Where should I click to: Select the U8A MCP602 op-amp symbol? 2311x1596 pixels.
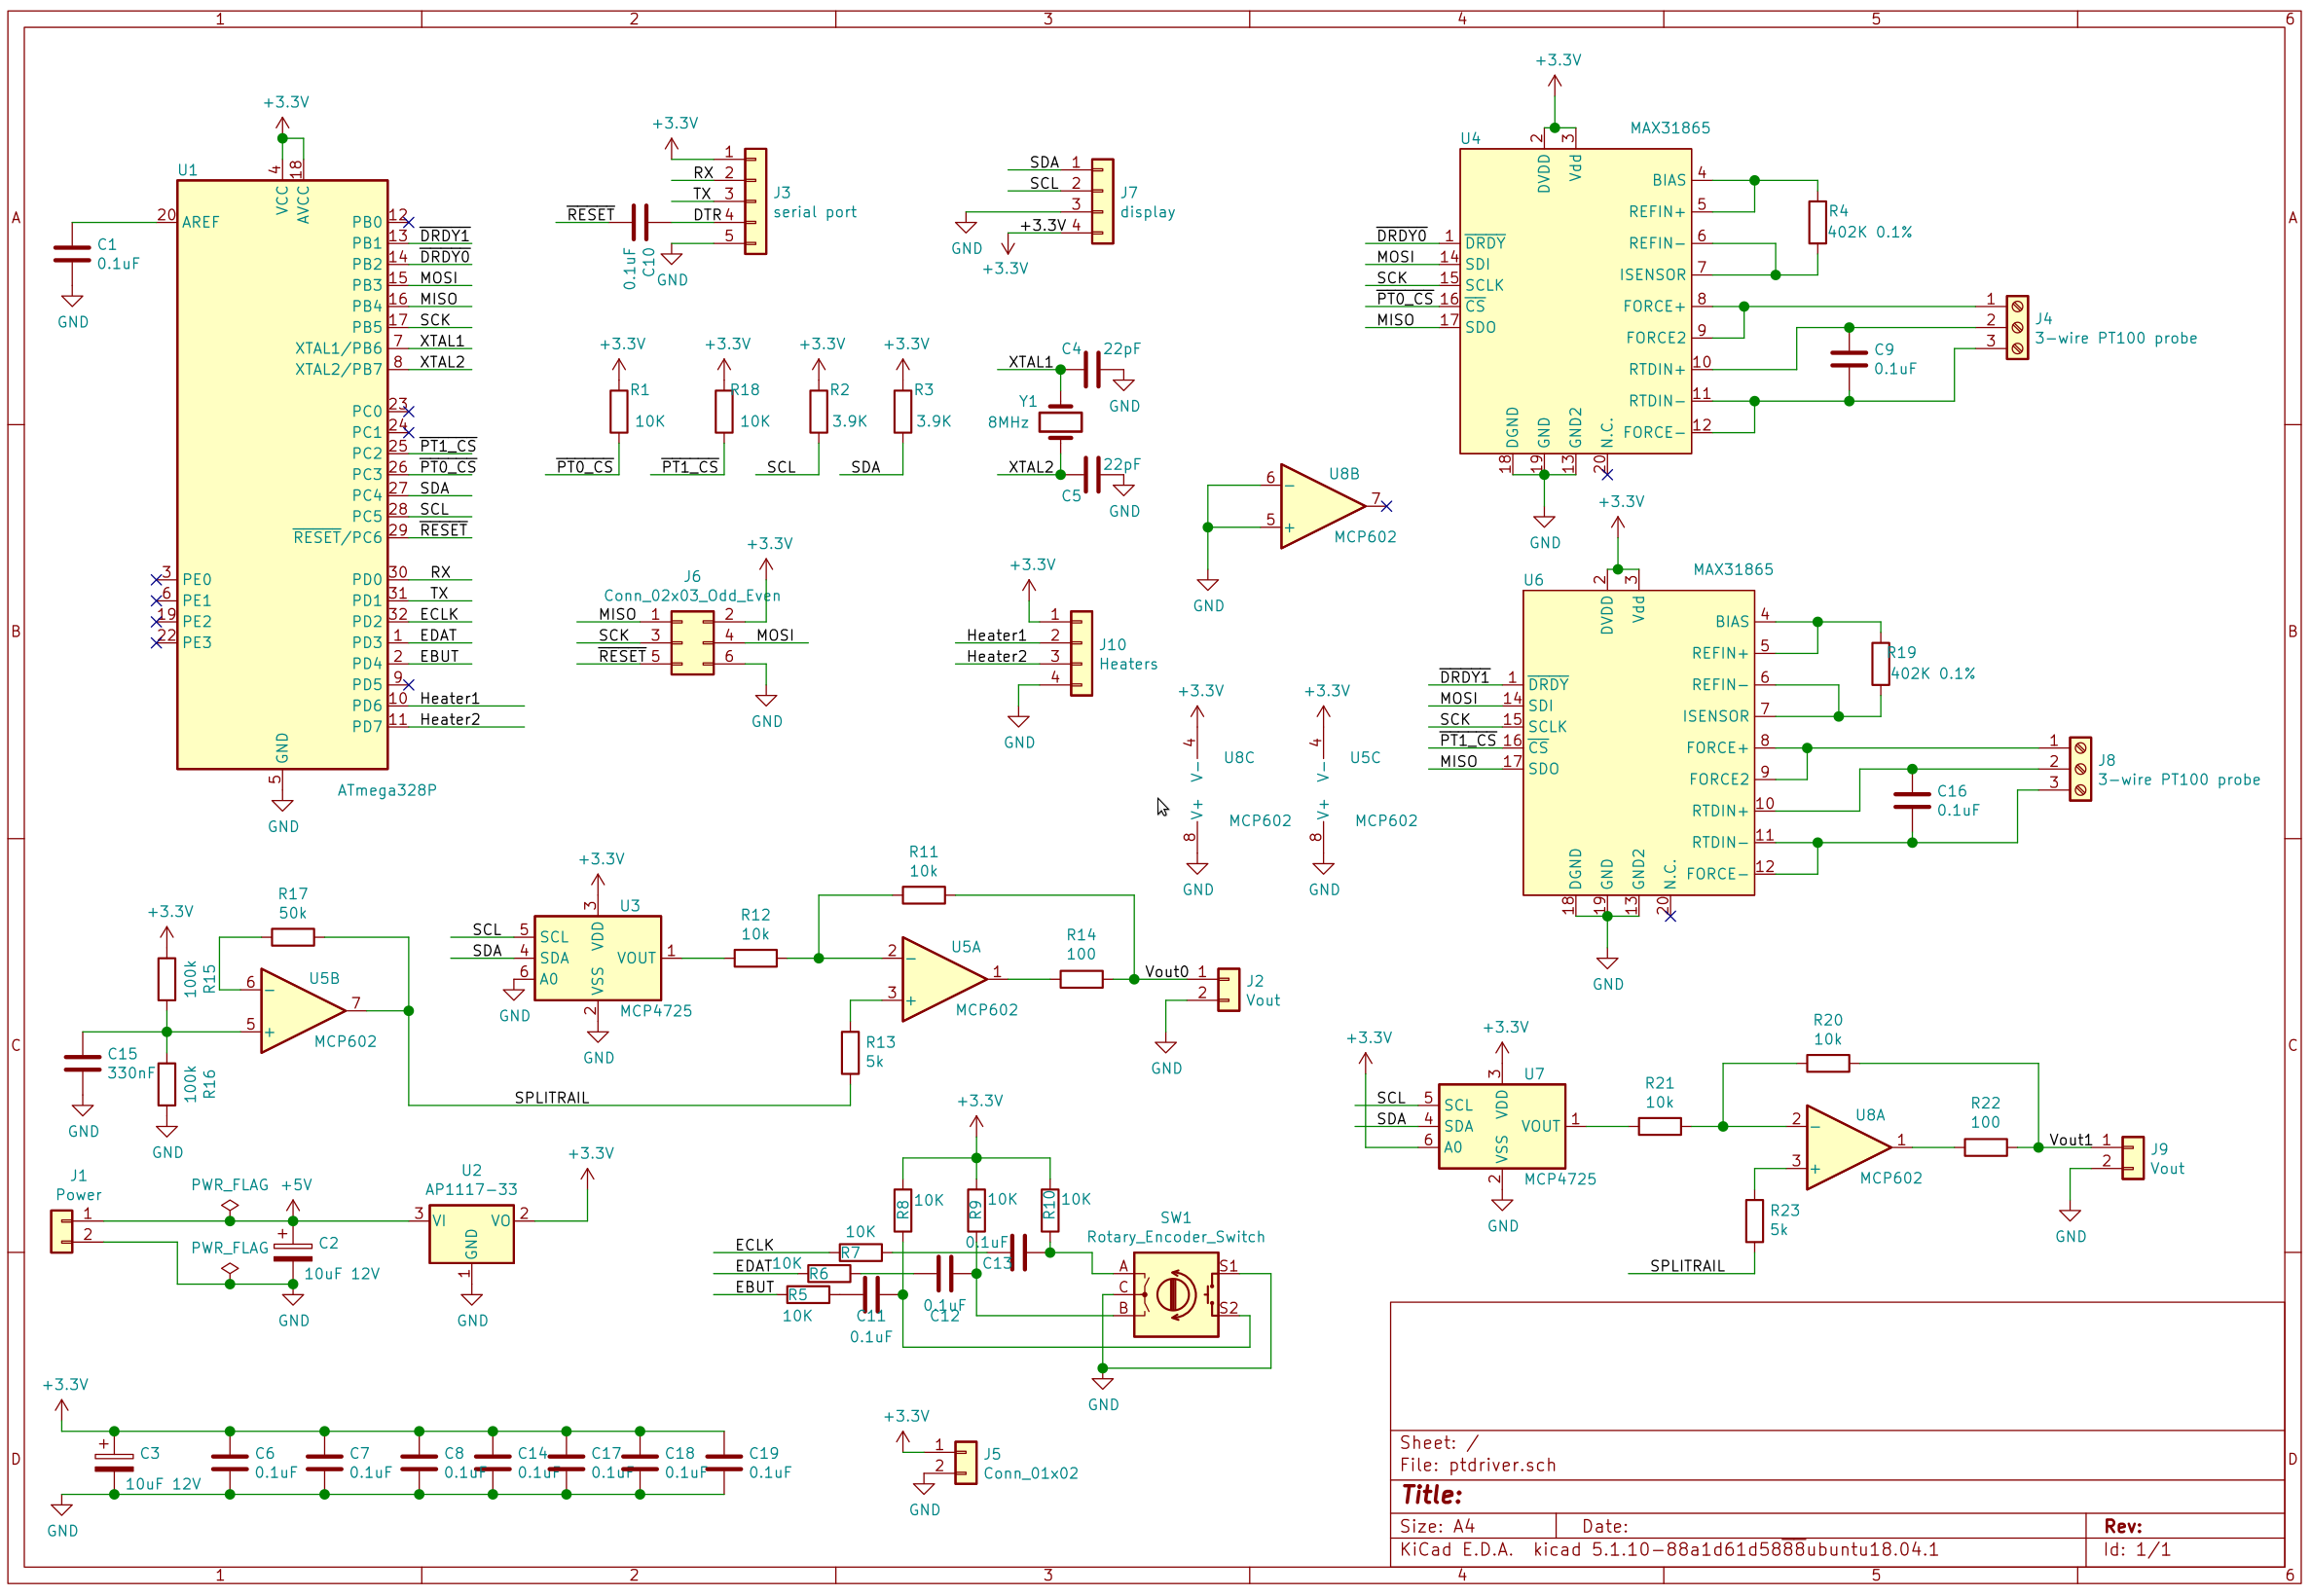1848,1147
